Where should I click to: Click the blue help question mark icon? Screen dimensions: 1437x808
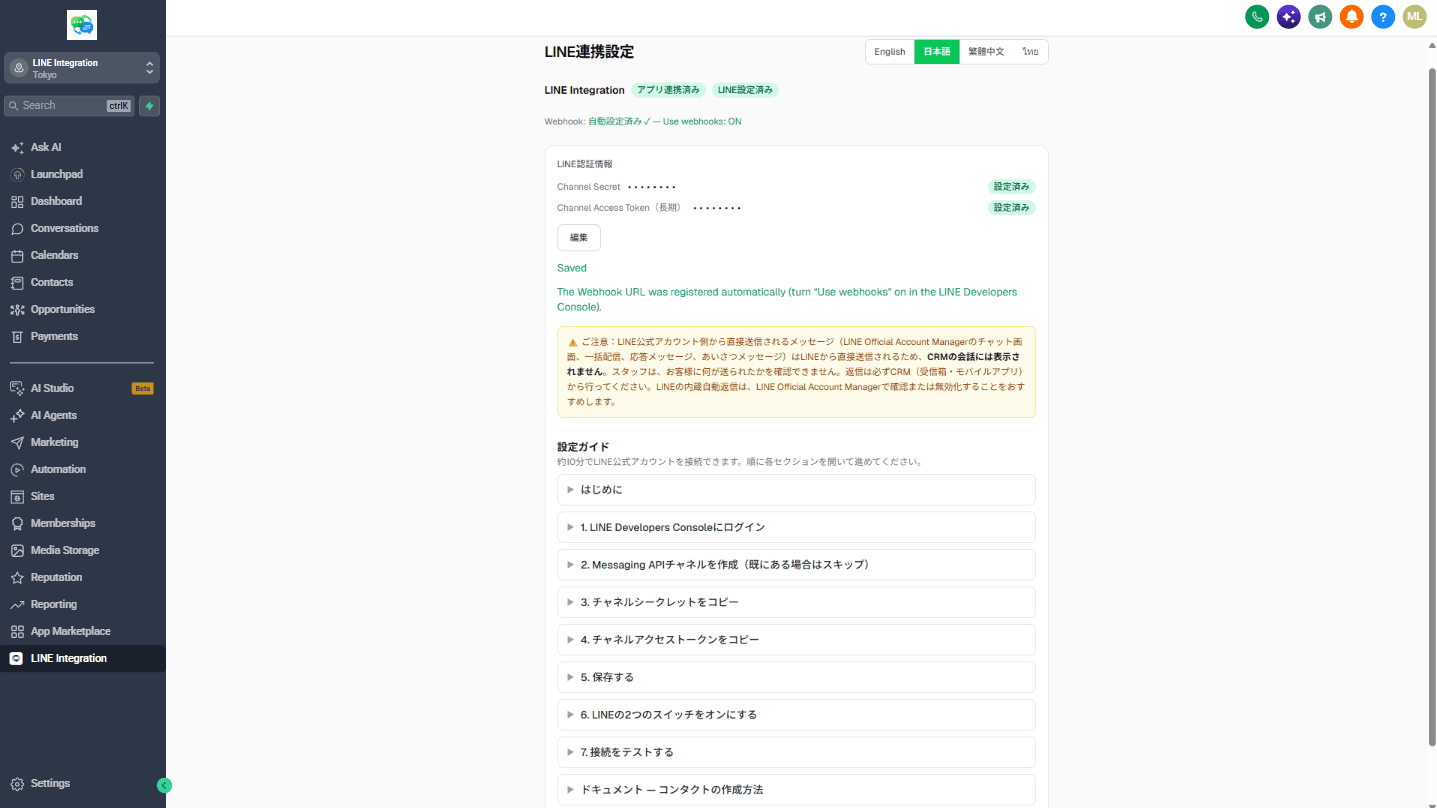tap(1383, 16)
